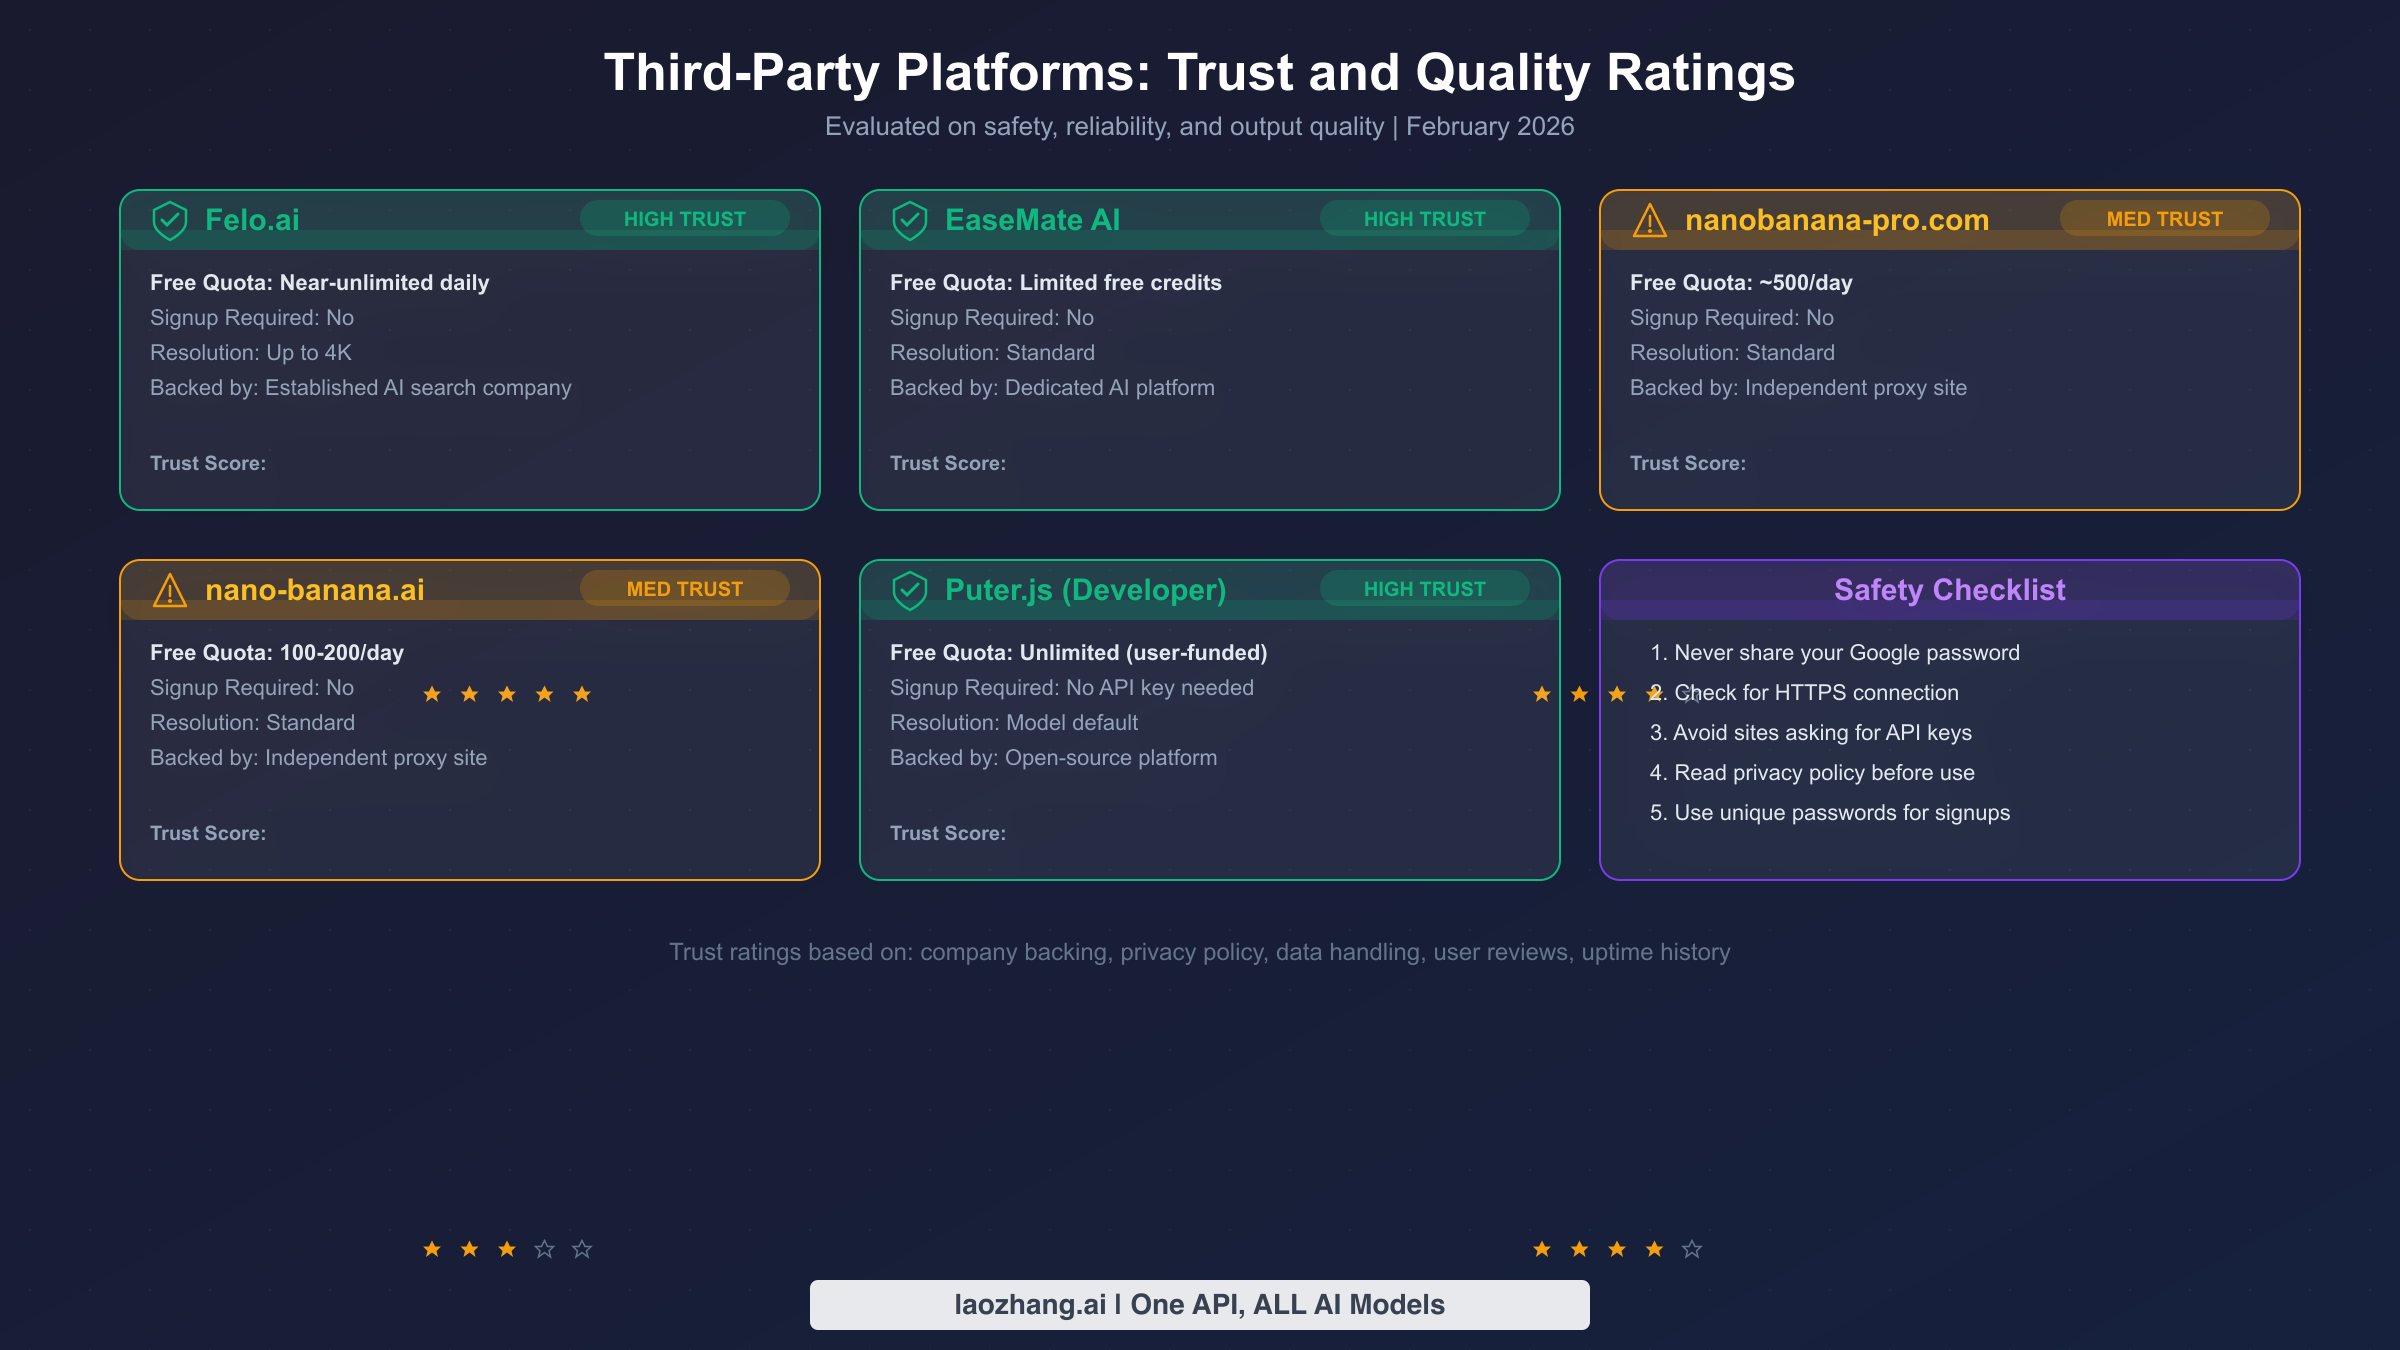Click the first gold star beside Puter.js card
2400x1350 pixels.
click(x=1542, y=693)
